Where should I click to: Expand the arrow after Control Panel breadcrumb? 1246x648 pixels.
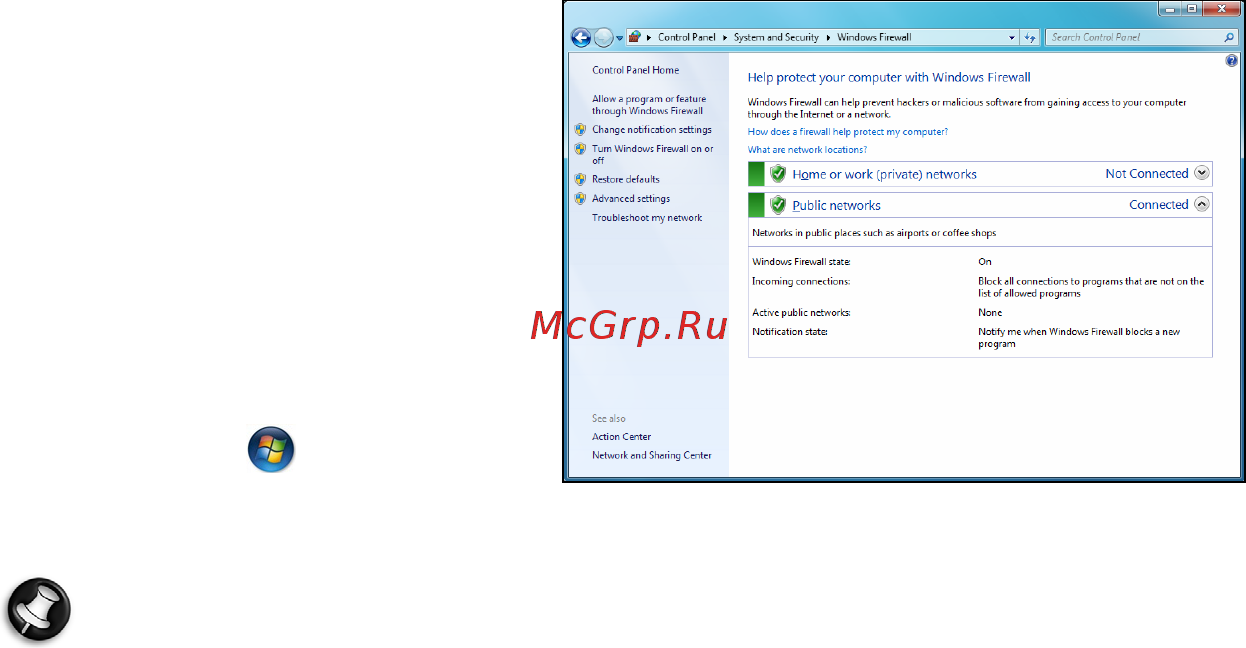coord(725,37)
